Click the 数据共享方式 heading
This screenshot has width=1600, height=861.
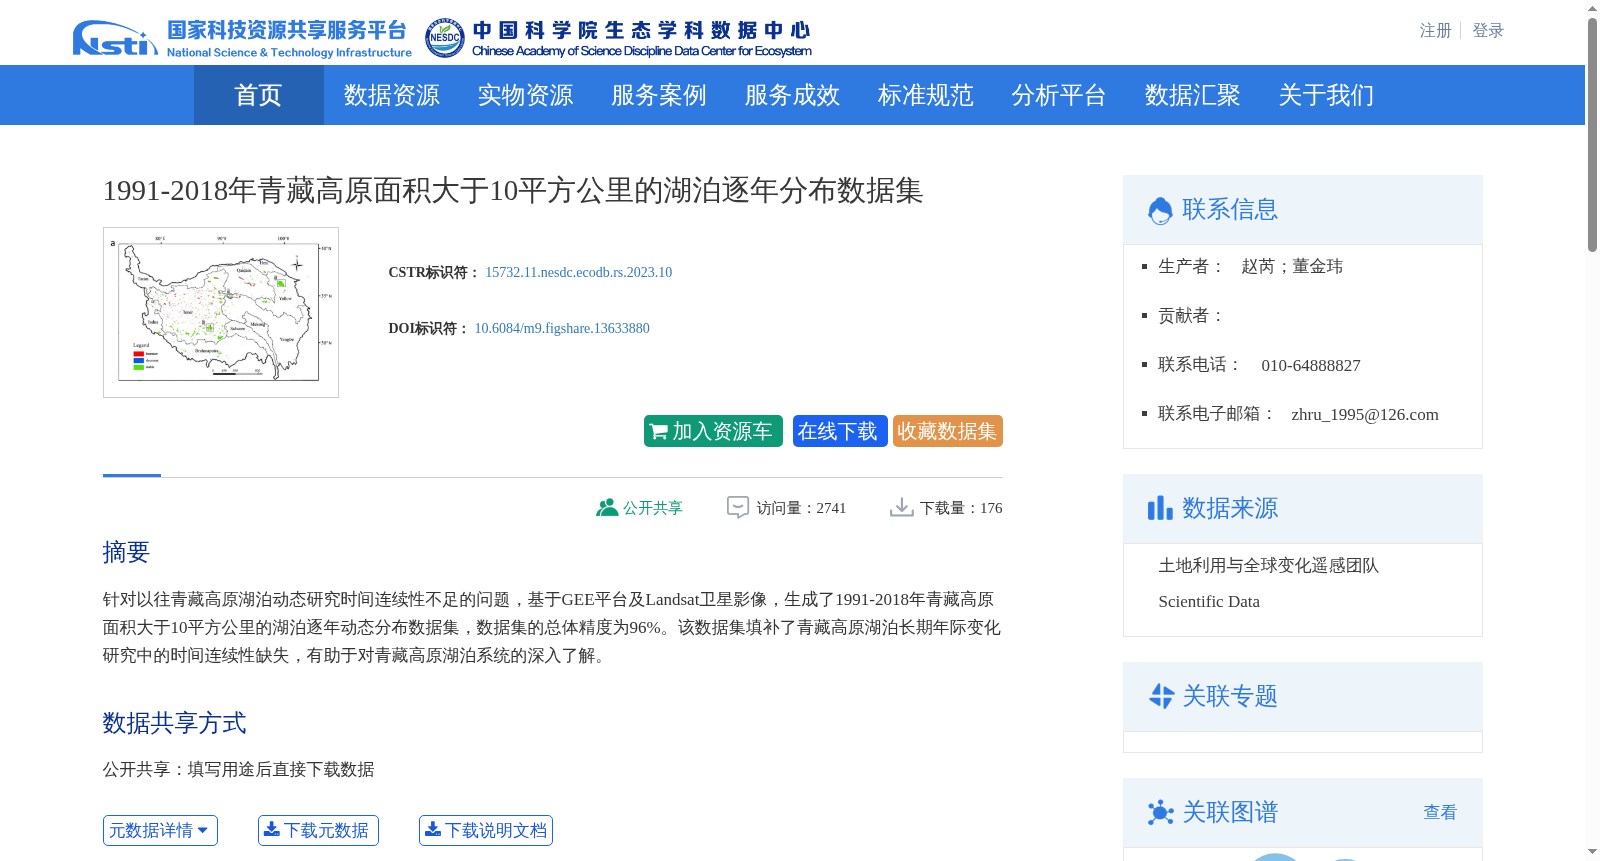click(x=174, y=723)
